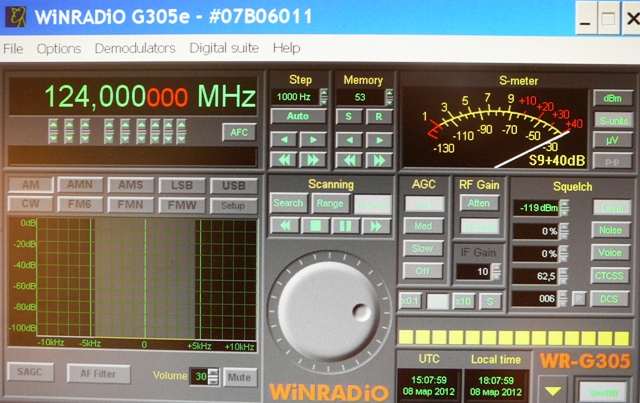Step frequency up with Step single right arrow
640x403 pixels.
pyautogui.click(x=313, y=140)
